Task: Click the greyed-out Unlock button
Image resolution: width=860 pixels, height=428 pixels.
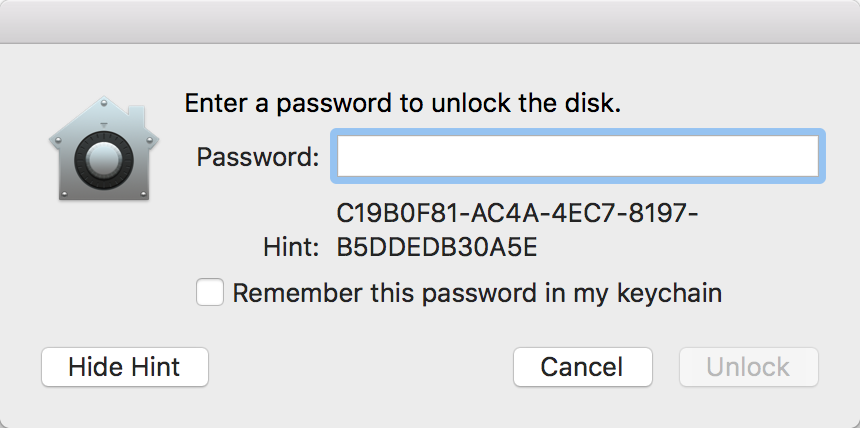Action: coord(748,367)
